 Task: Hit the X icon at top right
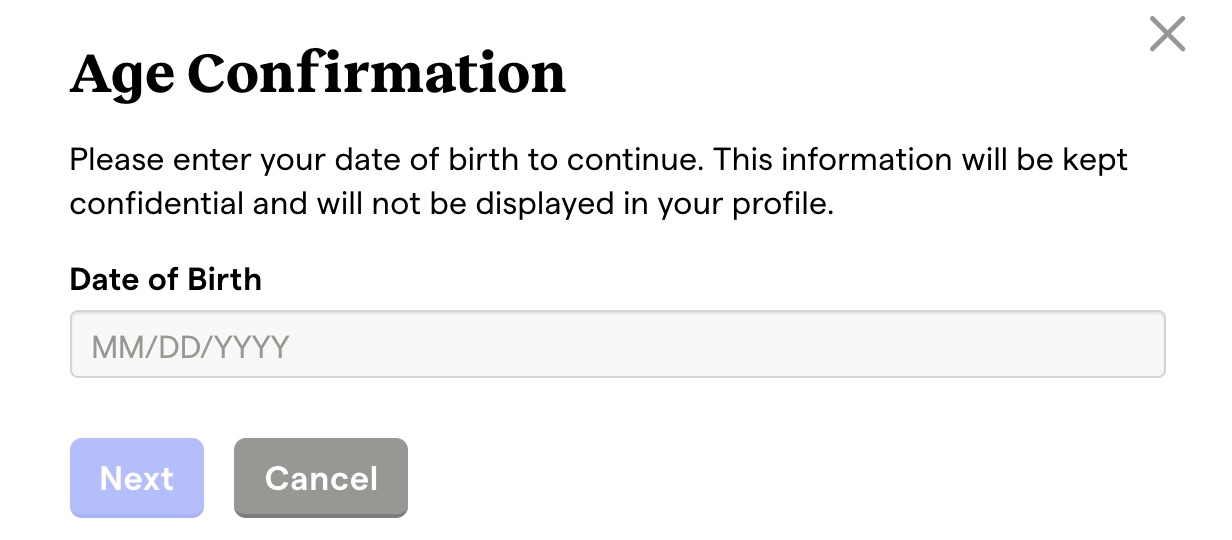tap(1167, 35)
